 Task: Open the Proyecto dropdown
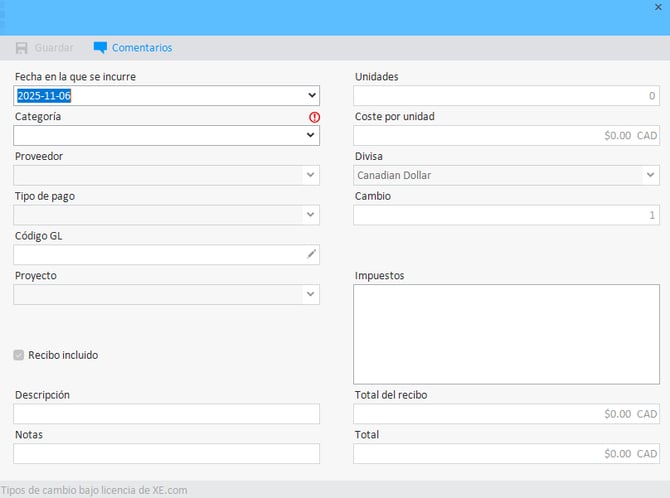point(311,295)
